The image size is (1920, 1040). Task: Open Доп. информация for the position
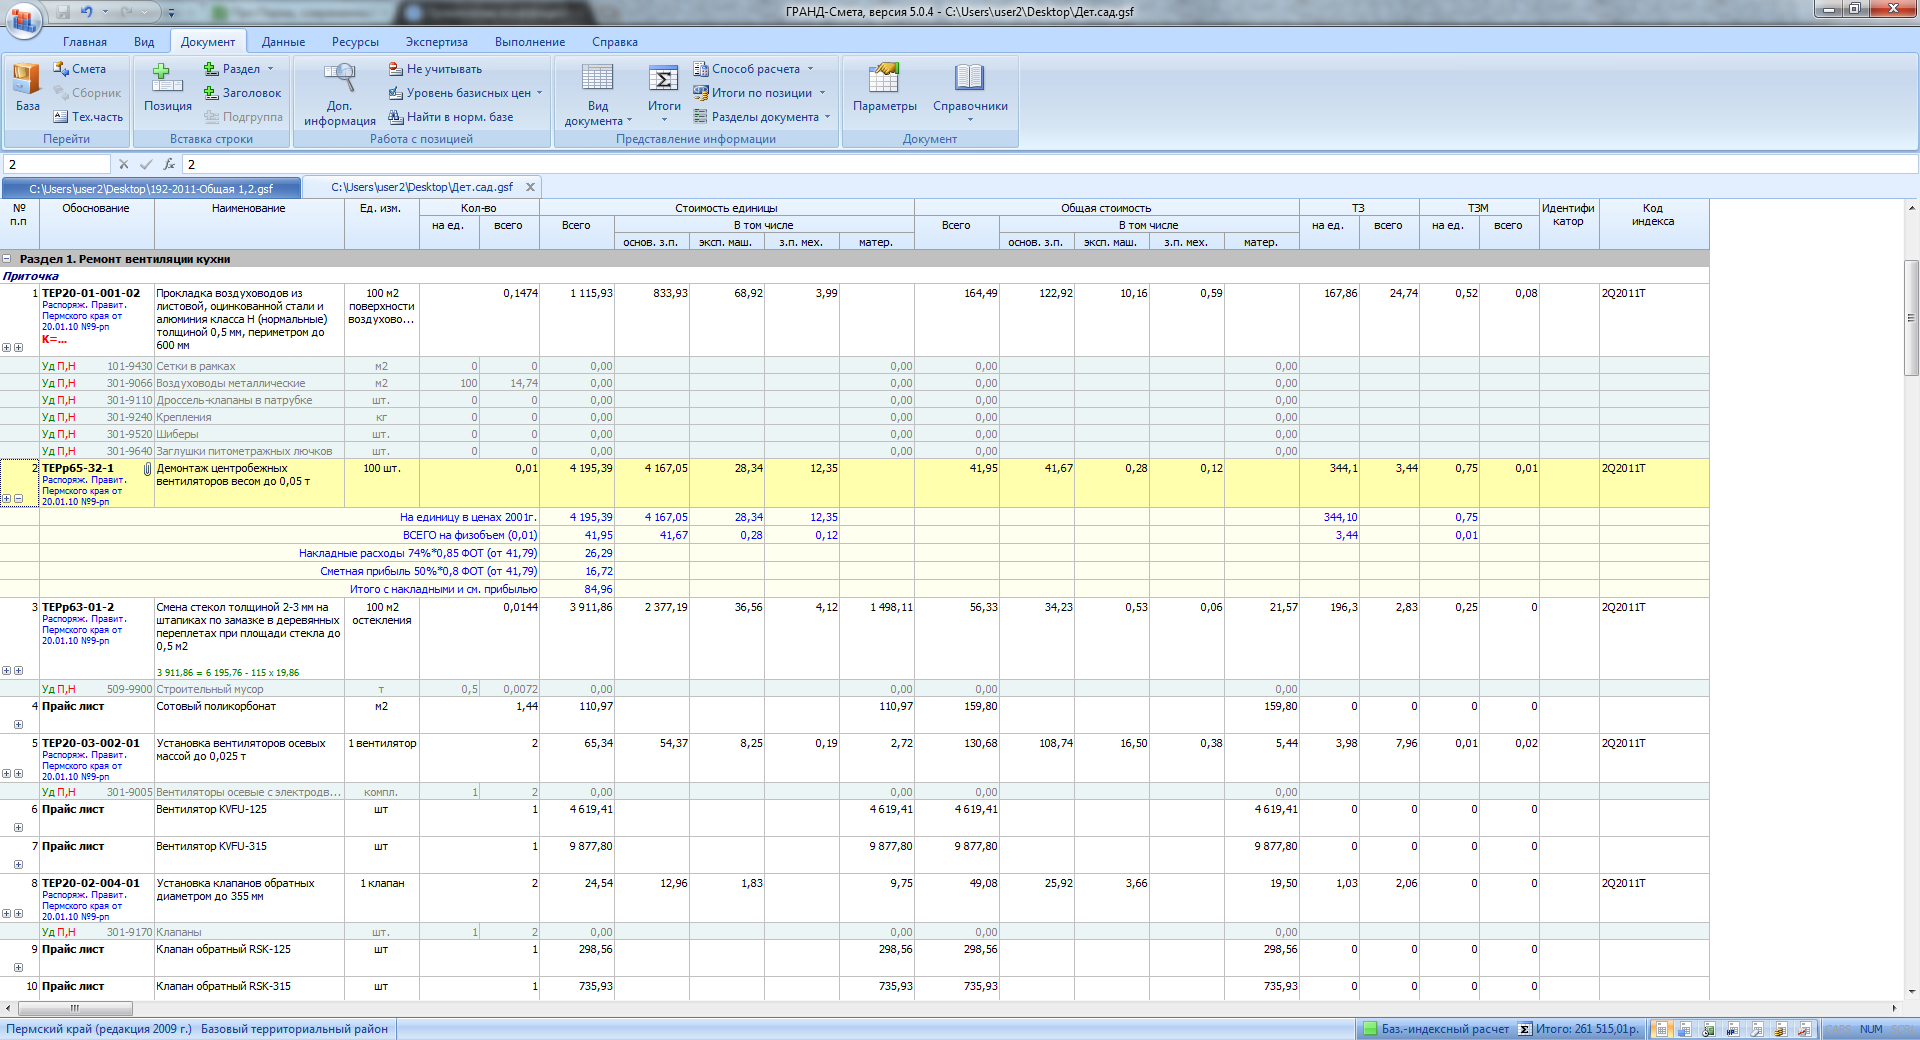coord(339,94)
